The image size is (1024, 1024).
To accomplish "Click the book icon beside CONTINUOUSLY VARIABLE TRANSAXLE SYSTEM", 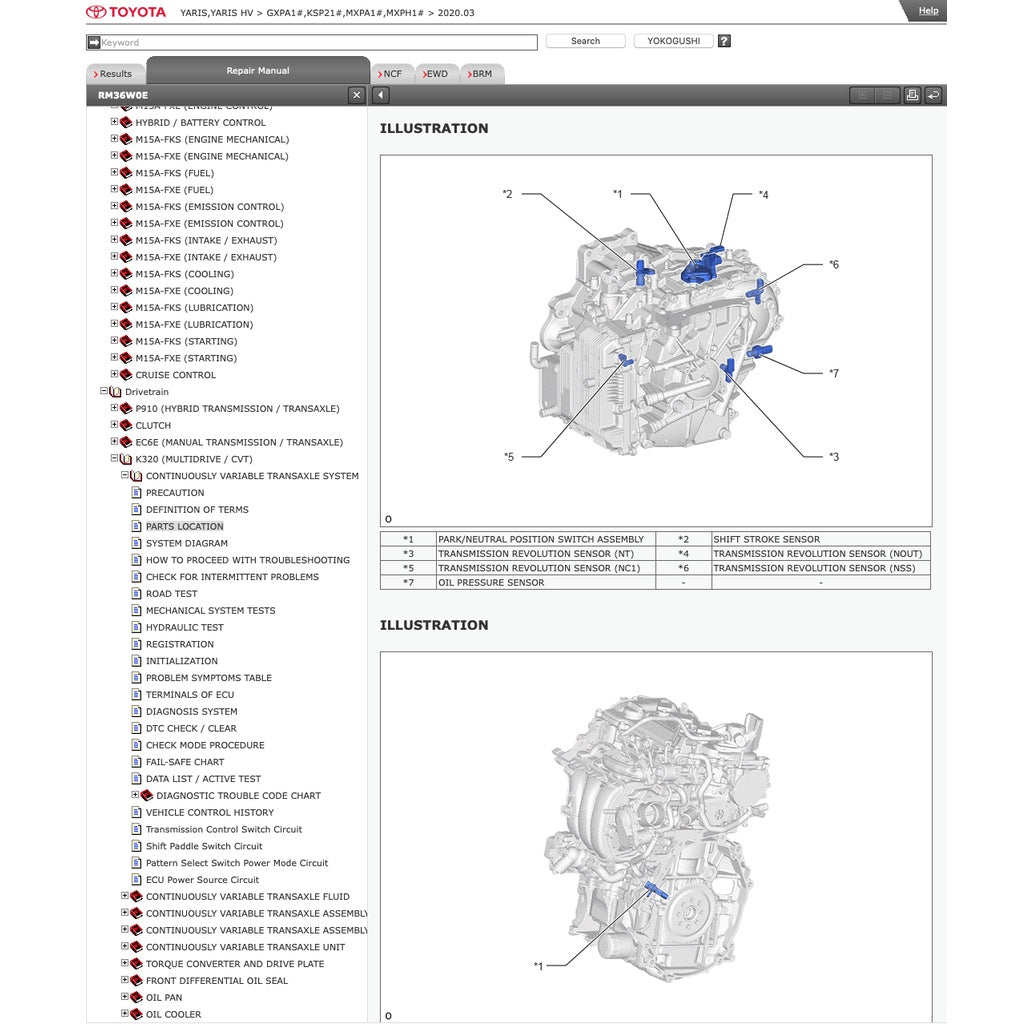I will click(x=136, y=476).
